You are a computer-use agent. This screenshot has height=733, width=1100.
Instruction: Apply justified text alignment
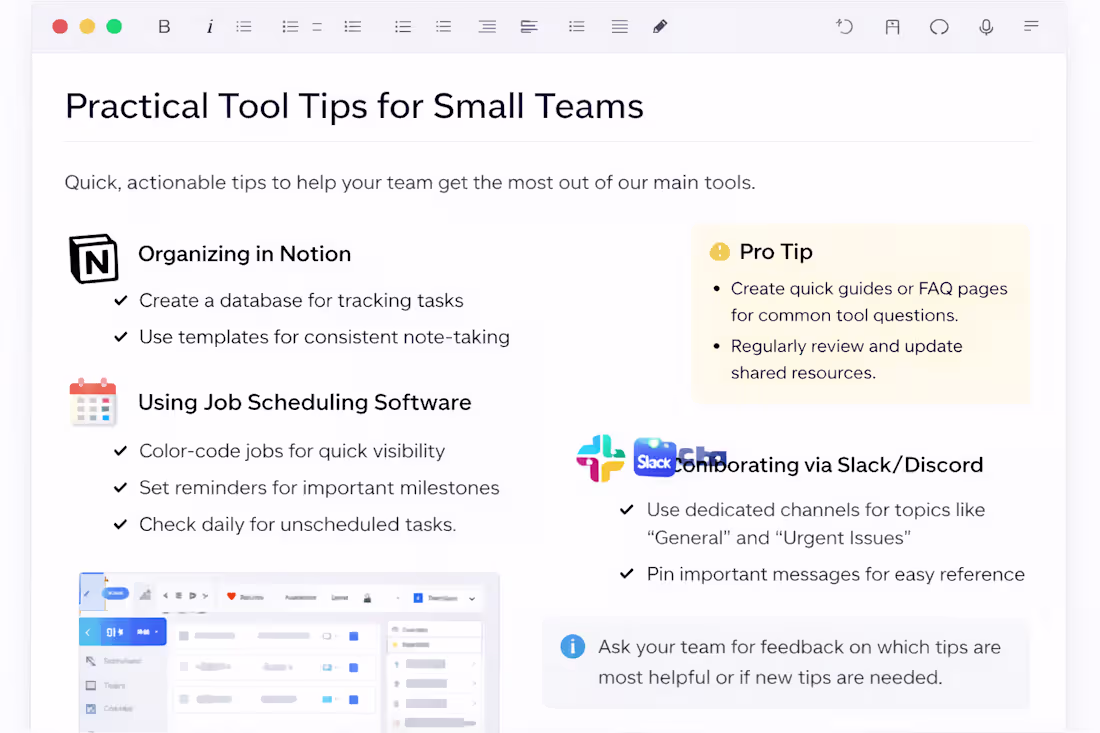pos(619,26)
